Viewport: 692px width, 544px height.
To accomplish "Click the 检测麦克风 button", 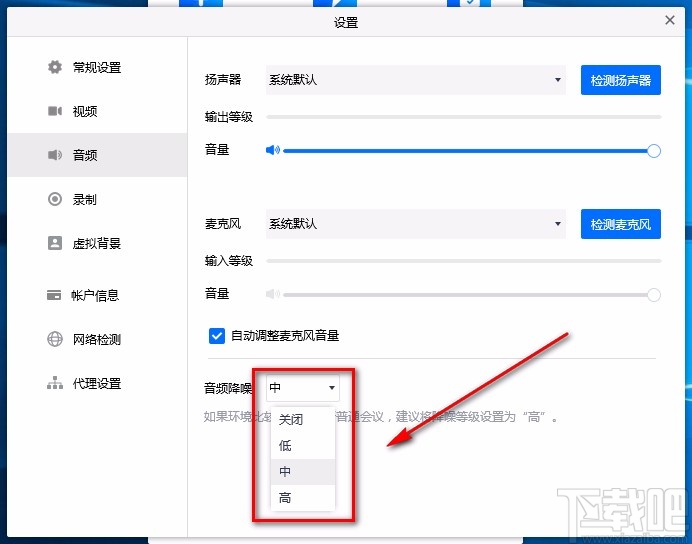I will (x=621, y=224).
